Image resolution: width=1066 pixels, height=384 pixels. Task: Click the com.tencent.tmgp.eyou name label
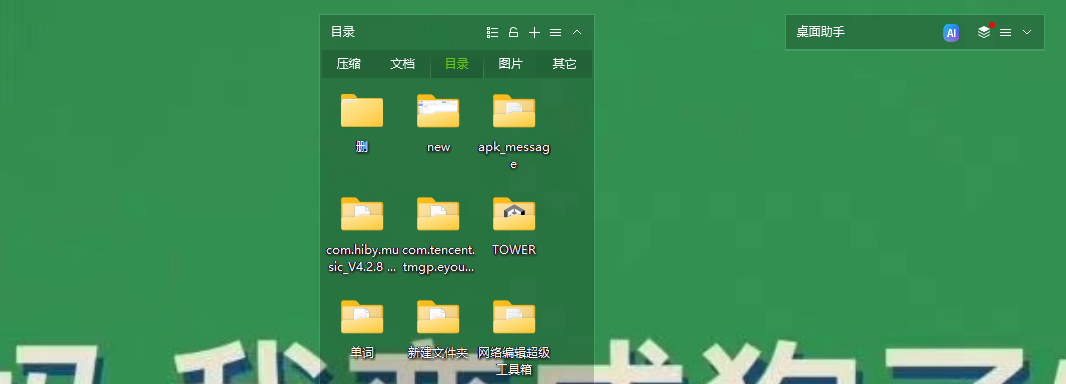point(439,258)
